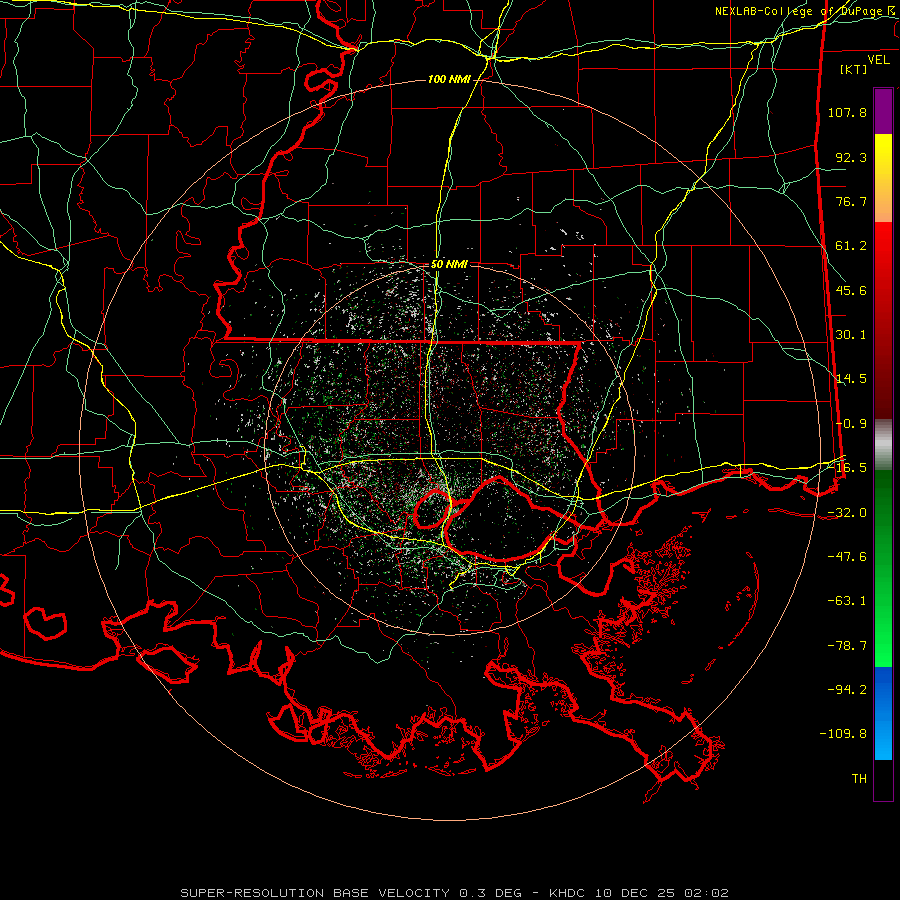Image resolution: width=900 pixels, height=900 pixels.
Task: Click the TH threshold label
Action: [859, 779]
